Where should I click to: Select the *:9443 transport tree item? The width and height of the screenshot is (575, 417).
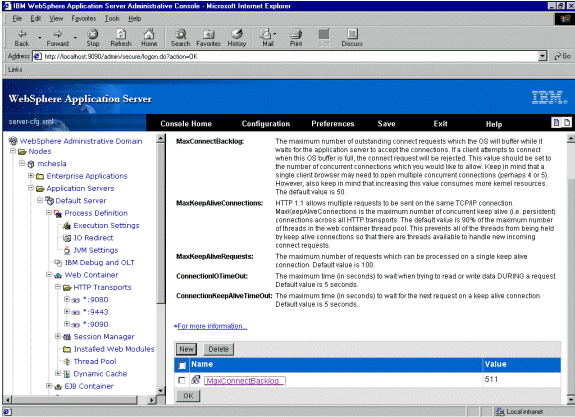click(x=95, y=312)
